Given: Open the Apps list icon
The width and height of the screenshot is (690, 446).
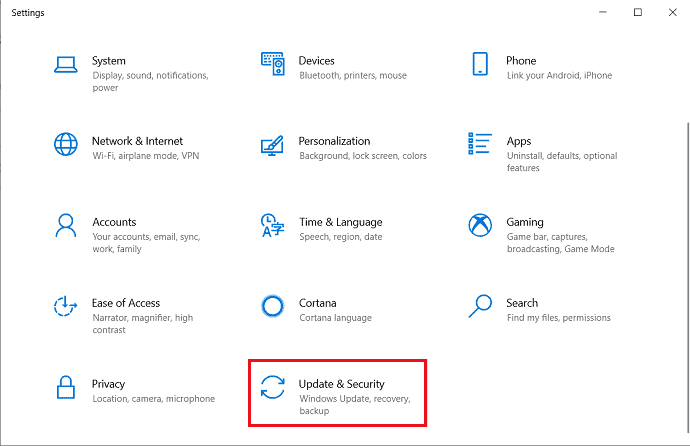Looking at the screenshot, I should click(x=480, y=144).
